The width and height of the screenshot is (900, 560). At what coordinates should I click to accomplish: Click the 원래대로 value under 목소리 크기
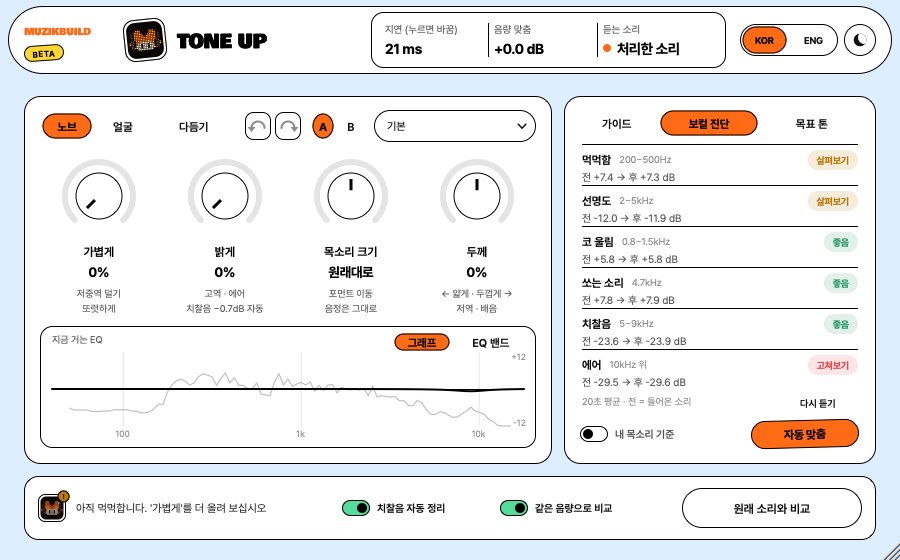point(351,272)
